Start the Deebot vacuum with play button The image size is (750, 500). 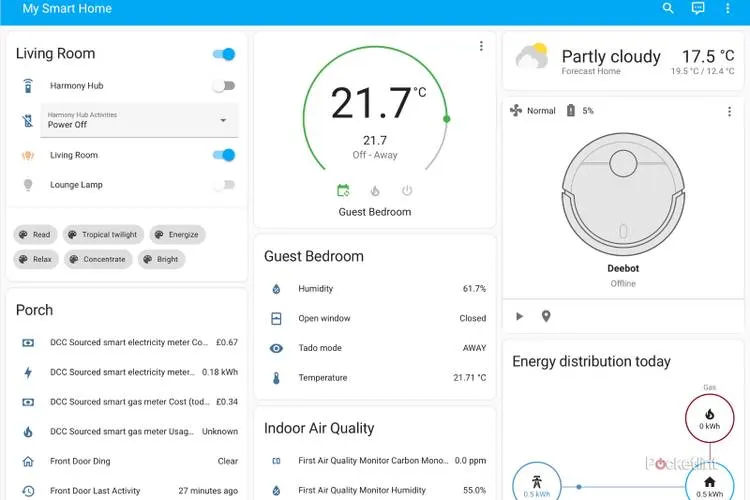(519, 316)
